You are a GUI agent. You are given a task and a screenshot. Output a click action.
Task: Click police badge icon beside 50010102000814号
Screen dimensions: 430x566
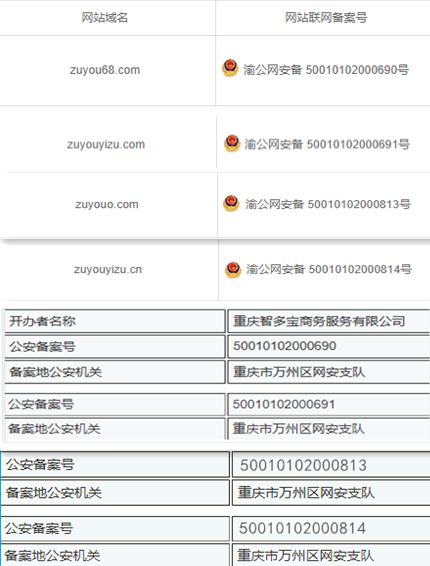click(x=233, y=270)
